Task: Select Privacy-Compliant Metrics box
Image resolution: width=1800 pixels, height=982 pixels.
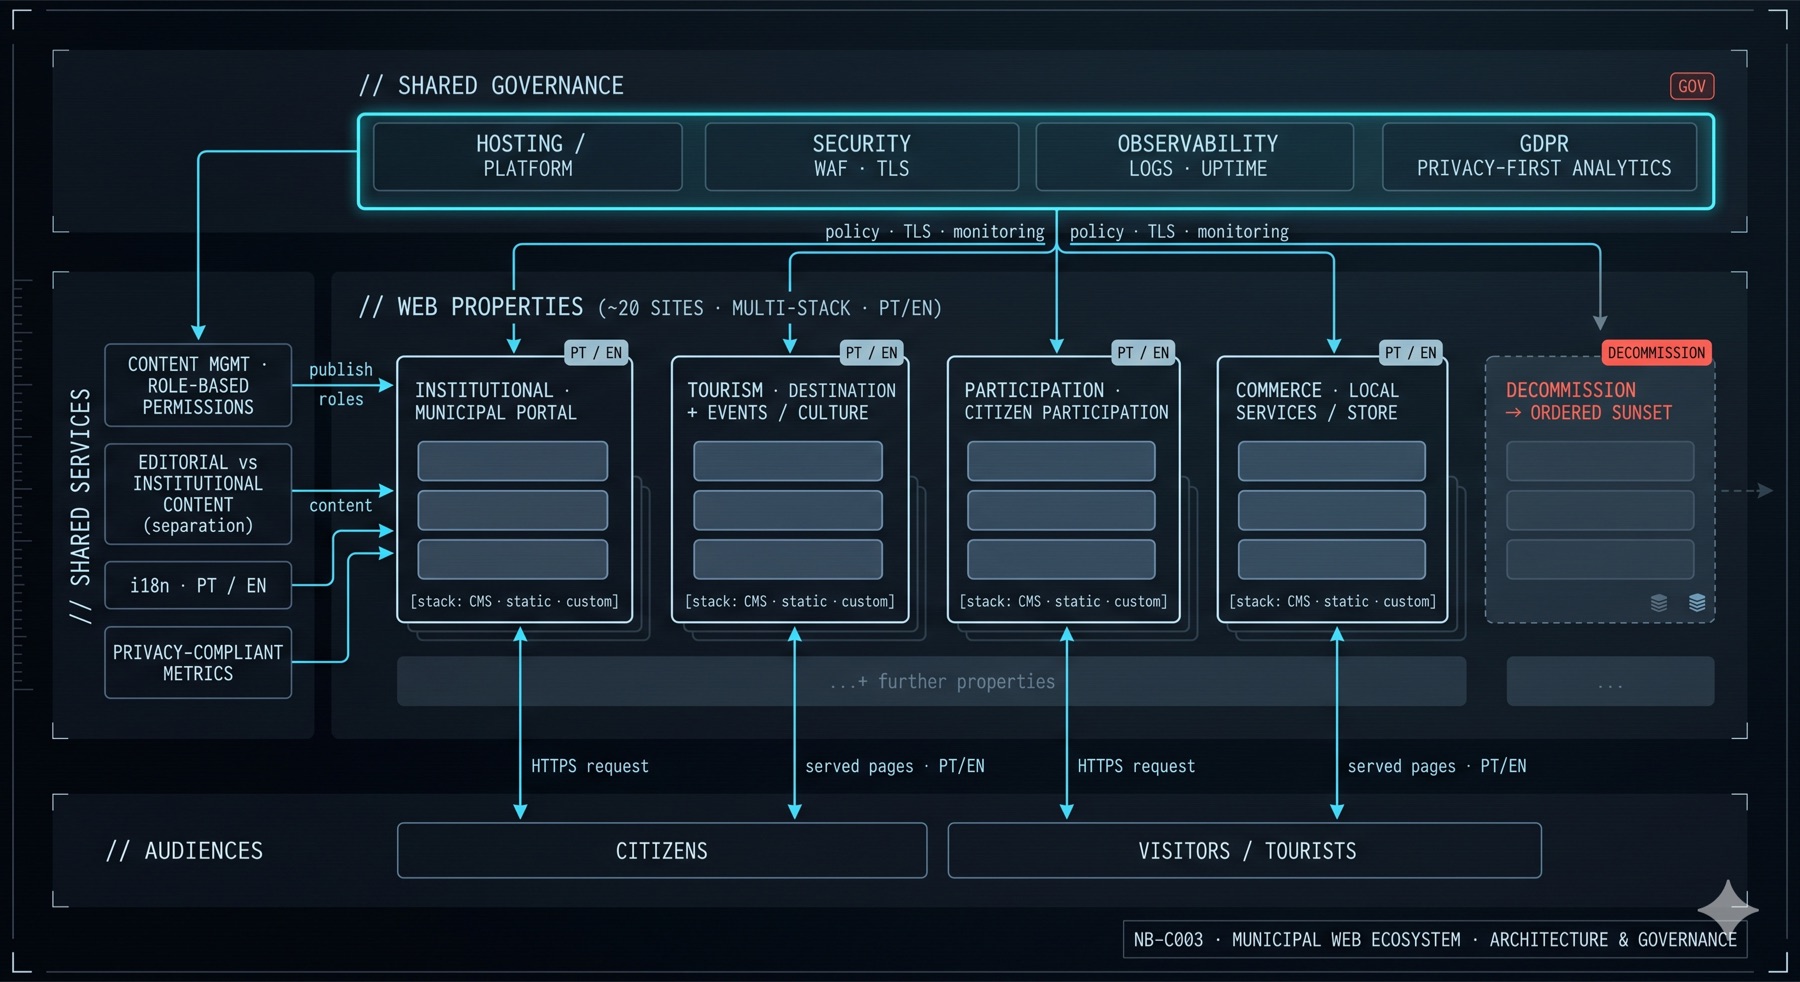Action: pos(198,662)
